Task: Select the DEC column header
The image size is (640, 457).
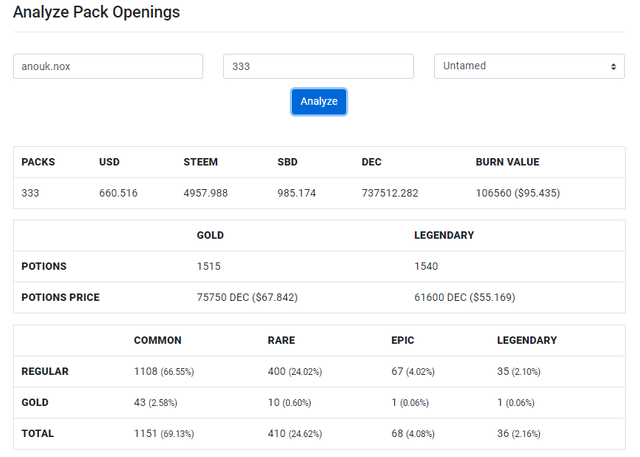Action: coord(371,162)
